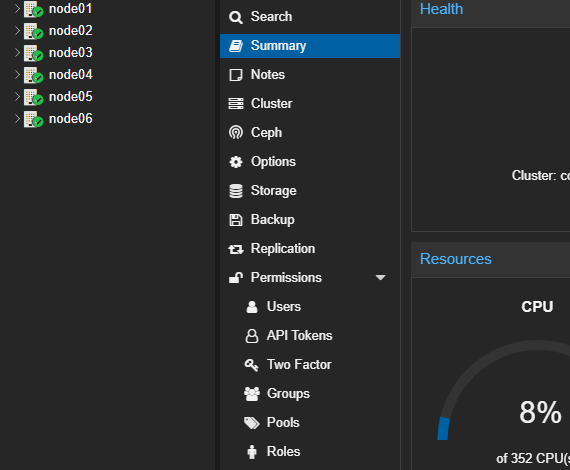Click the Resources panel title

[455, 259]
